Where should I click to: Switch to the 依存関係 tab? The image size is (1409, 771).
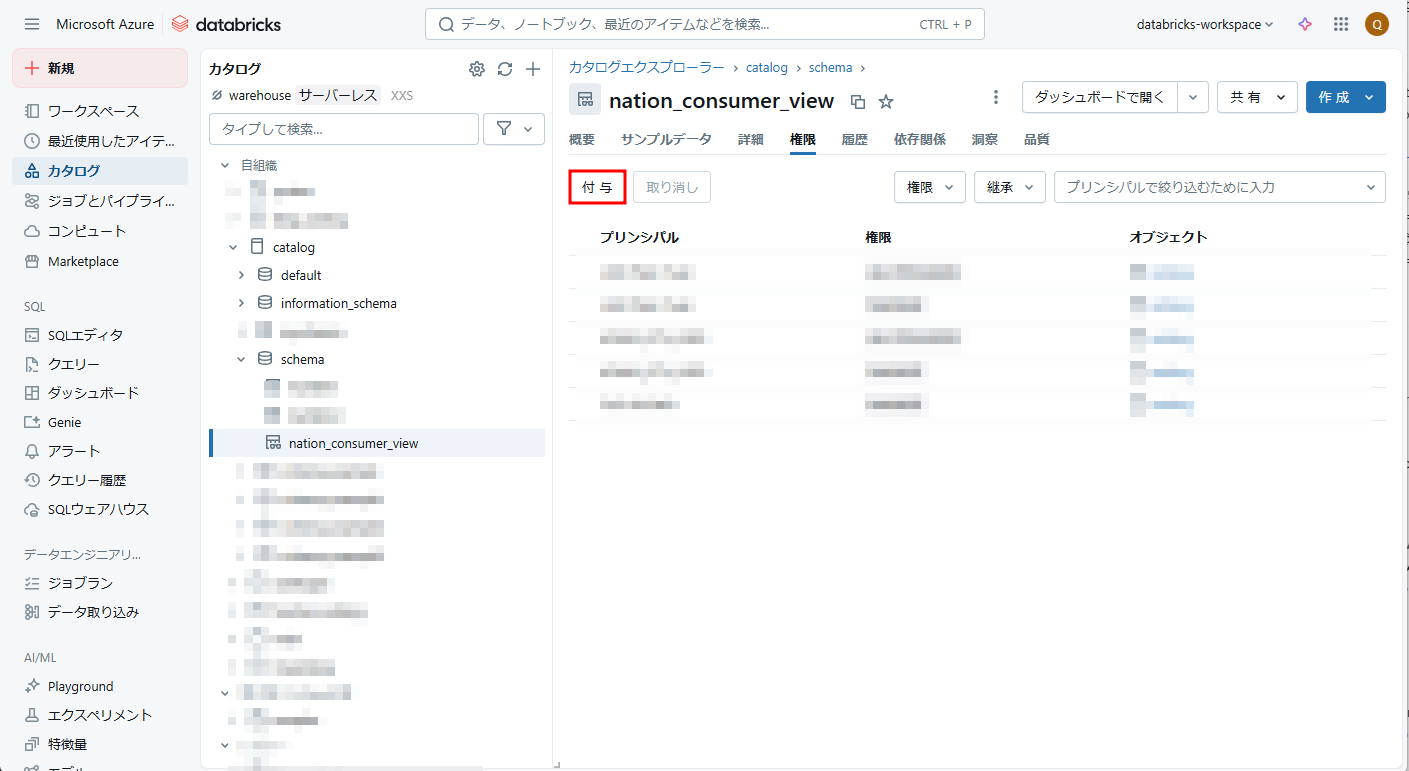(919, 140)
